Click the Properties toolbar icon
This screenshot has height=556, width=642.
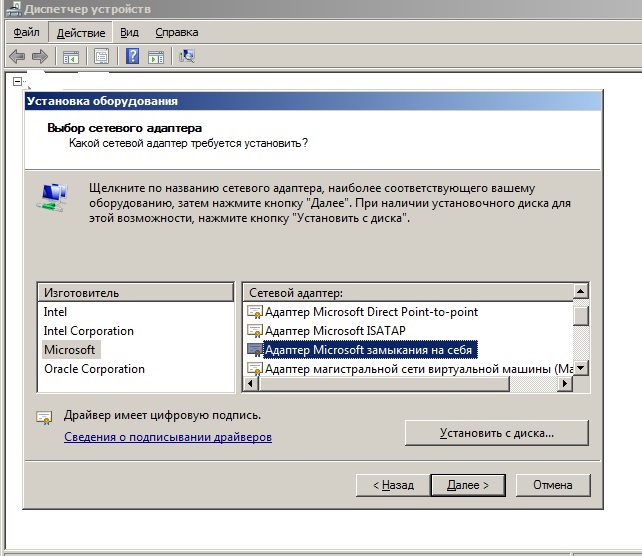pyautogui.click(x=101, y=56)
